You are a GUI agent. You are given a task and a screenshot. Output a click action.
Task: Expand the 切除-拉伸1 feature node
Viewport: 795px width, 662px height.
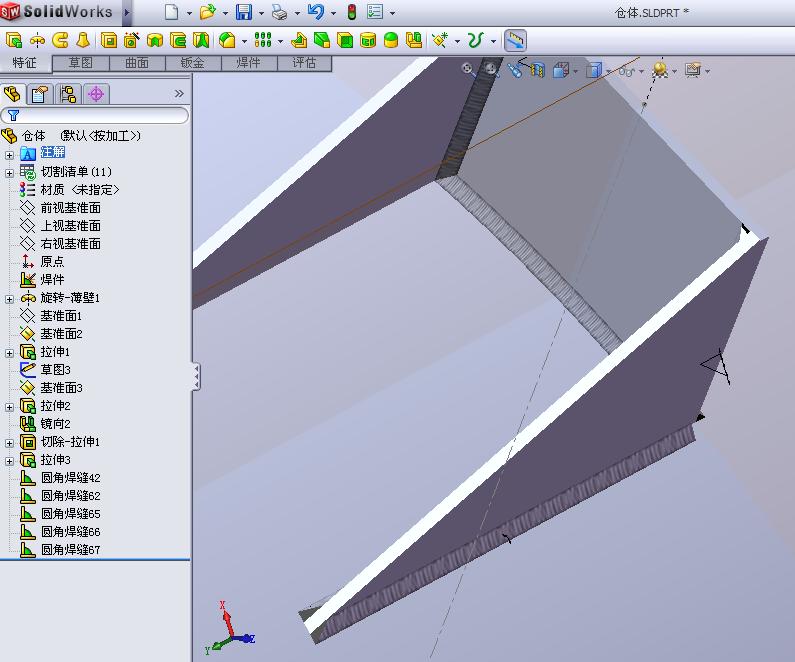(9, 443)
